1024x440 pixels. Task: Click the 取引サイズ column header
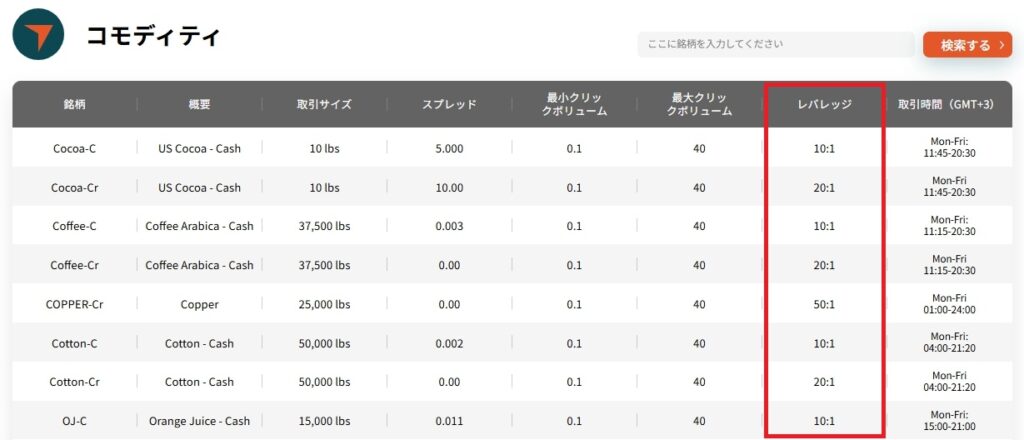(324, 104)
